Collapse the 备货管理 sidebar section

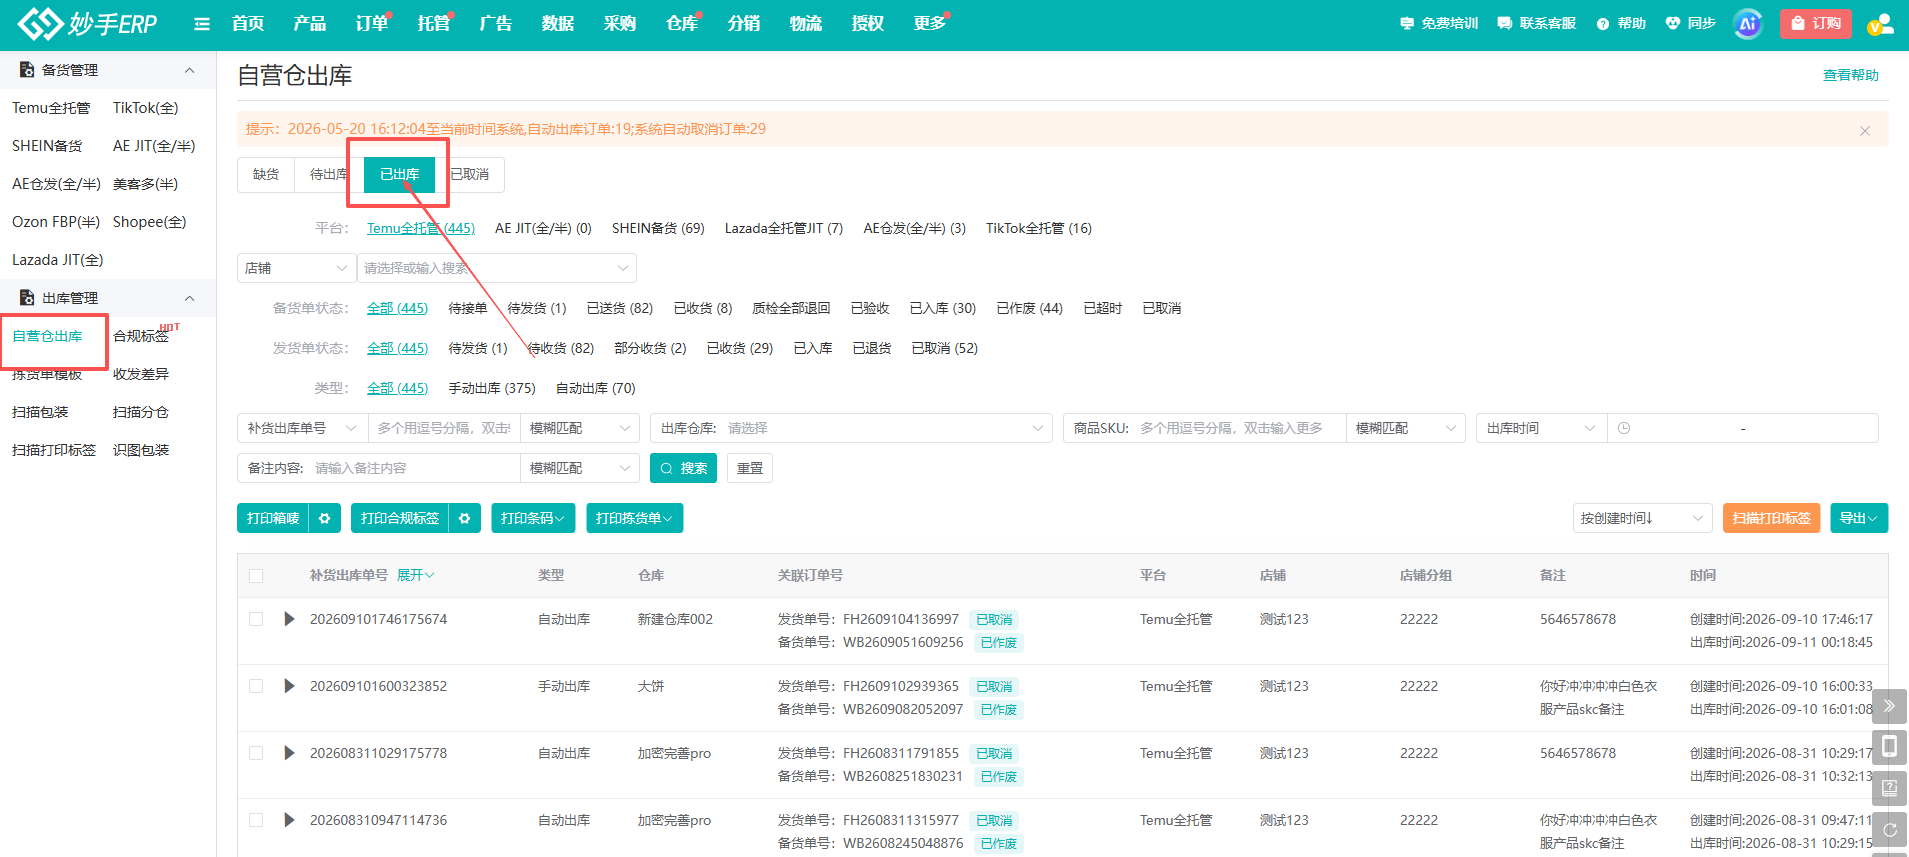189,70
